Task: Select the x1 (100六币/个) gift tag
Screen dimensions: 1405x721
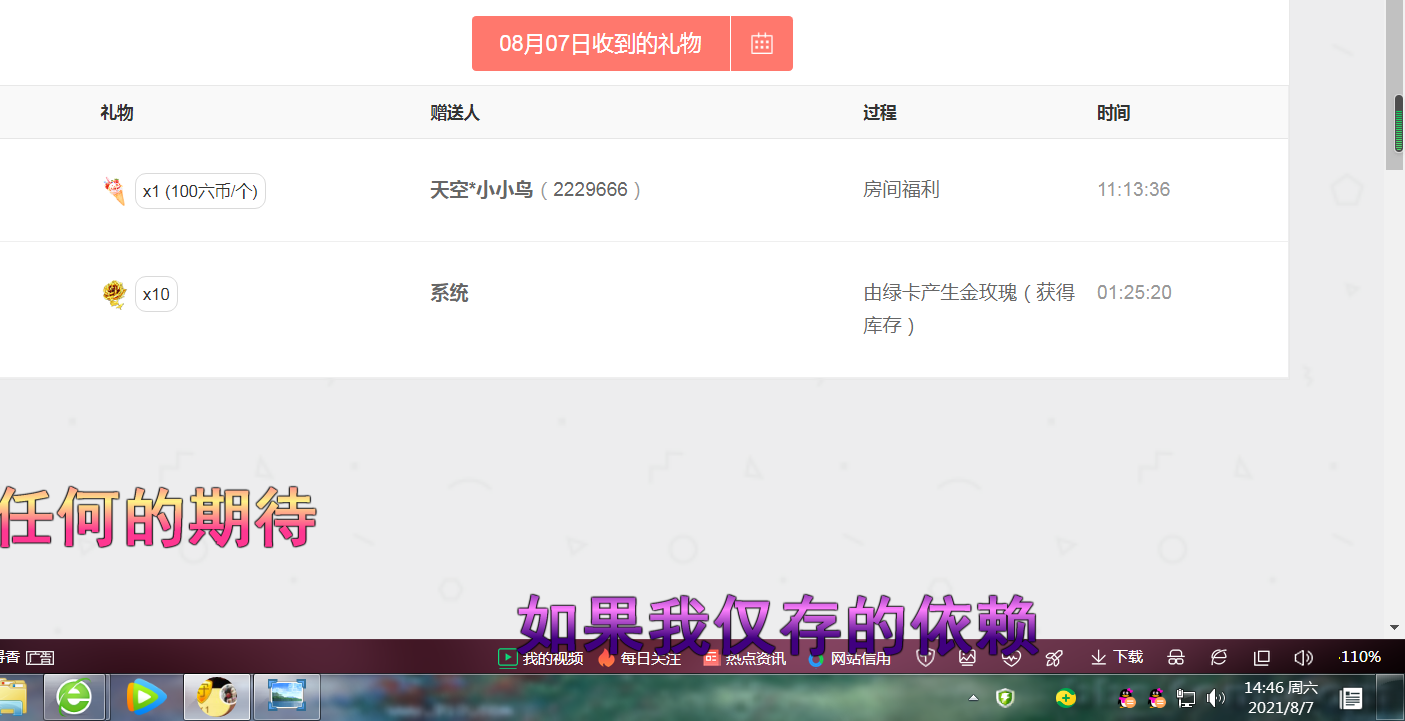Action: pos(200,191)
